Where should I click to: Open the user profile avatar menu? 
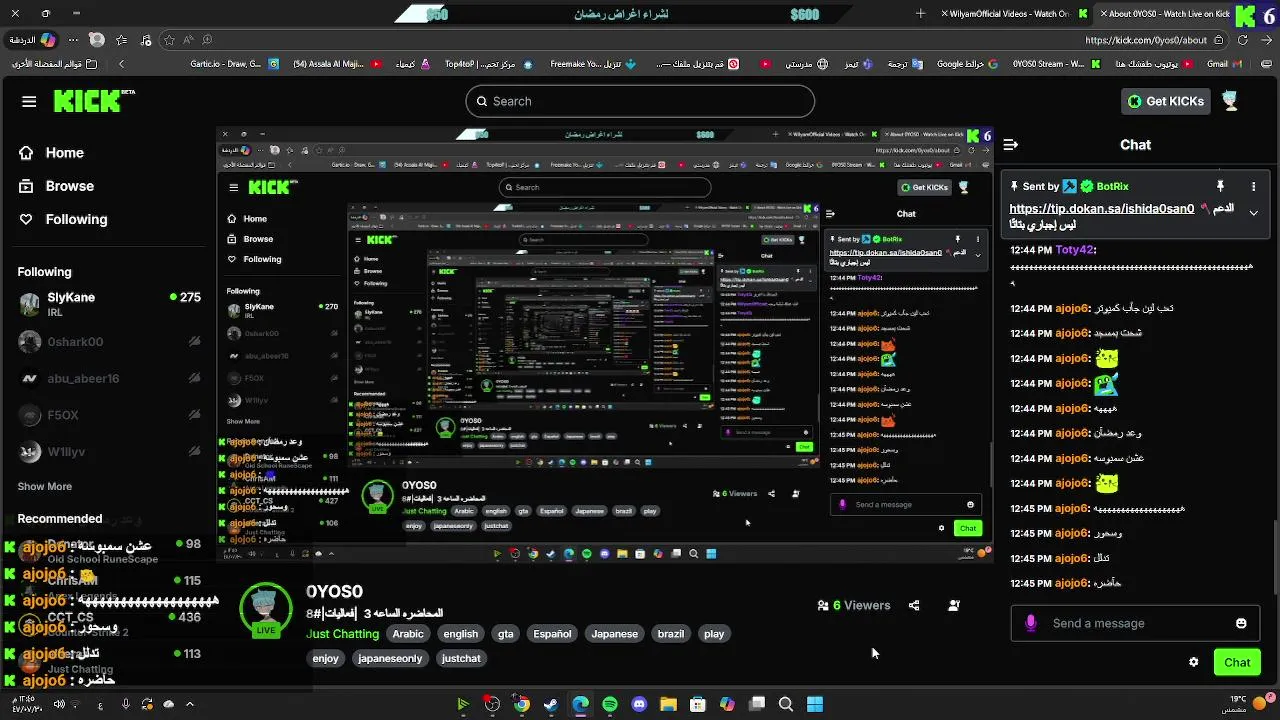1230,101
